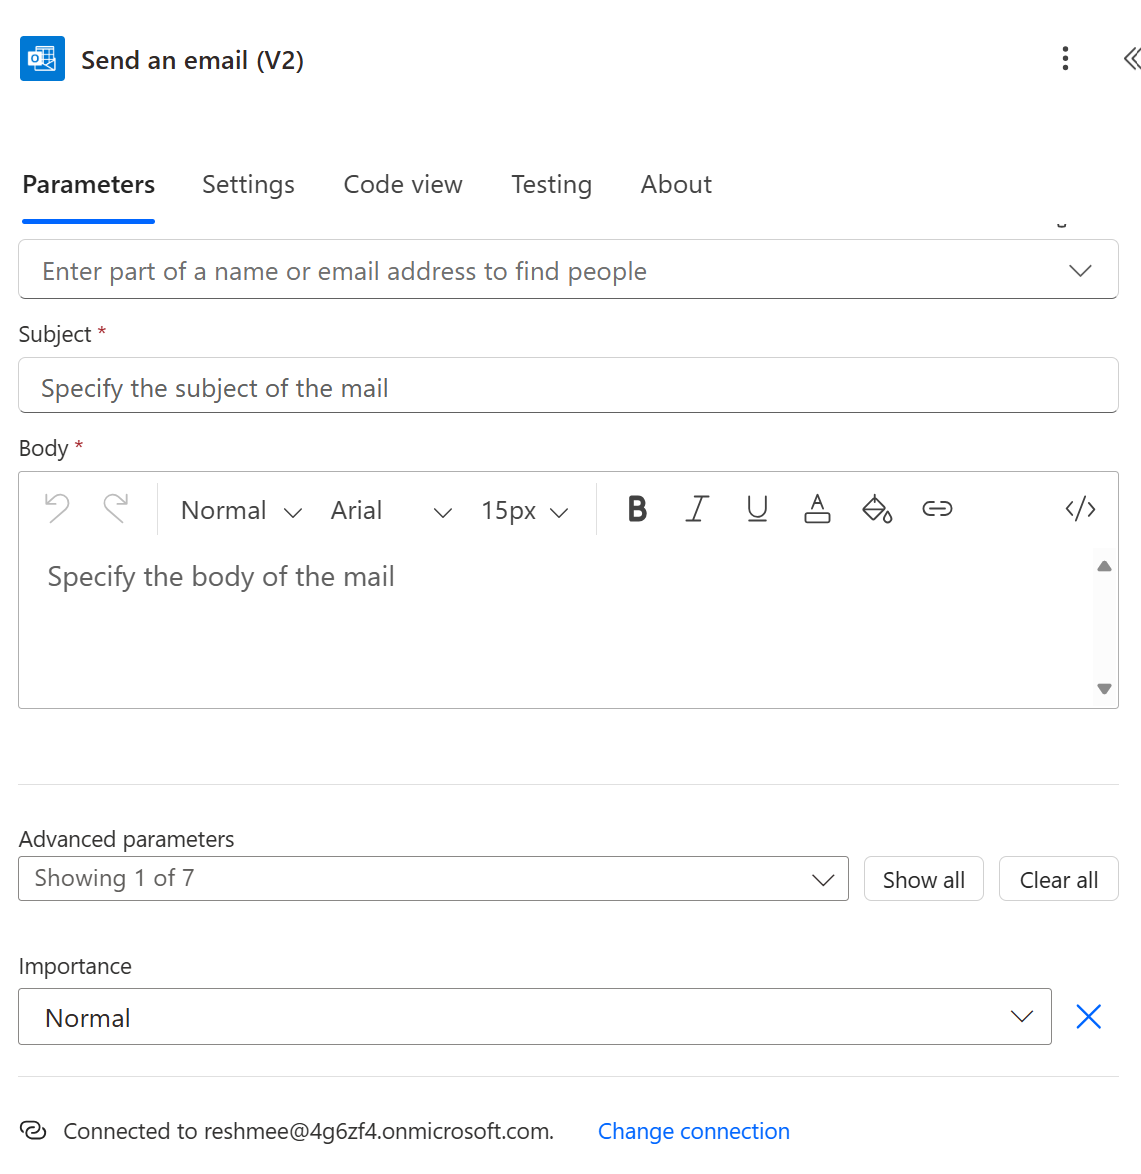
Task: Open the Insert link tool
Action: click(937, 509)
